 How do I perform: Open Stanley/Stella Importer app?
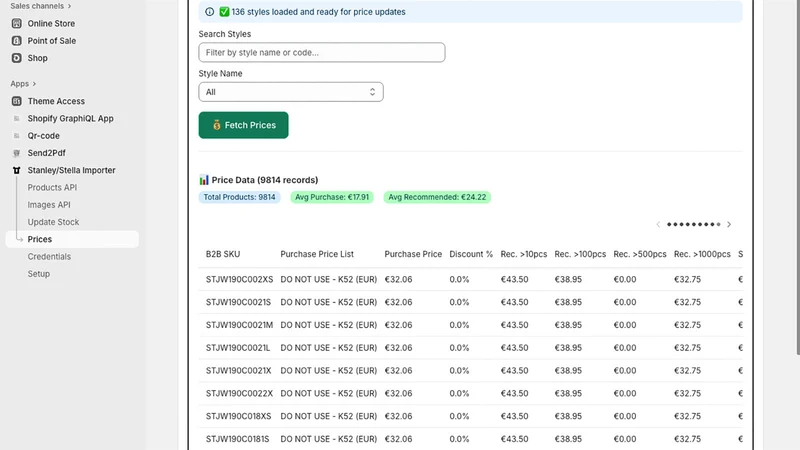(x=72, y=170)
